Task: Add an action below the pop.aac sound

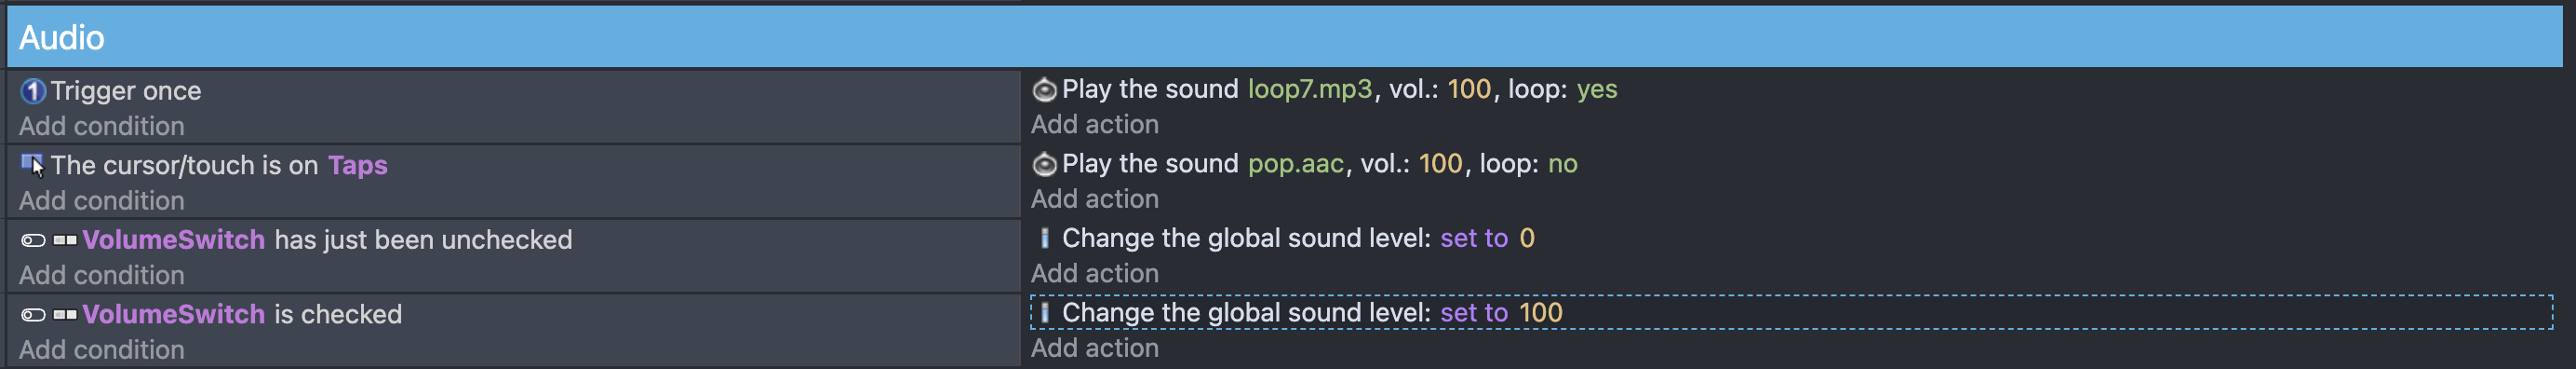Action: coord(1095,198)
